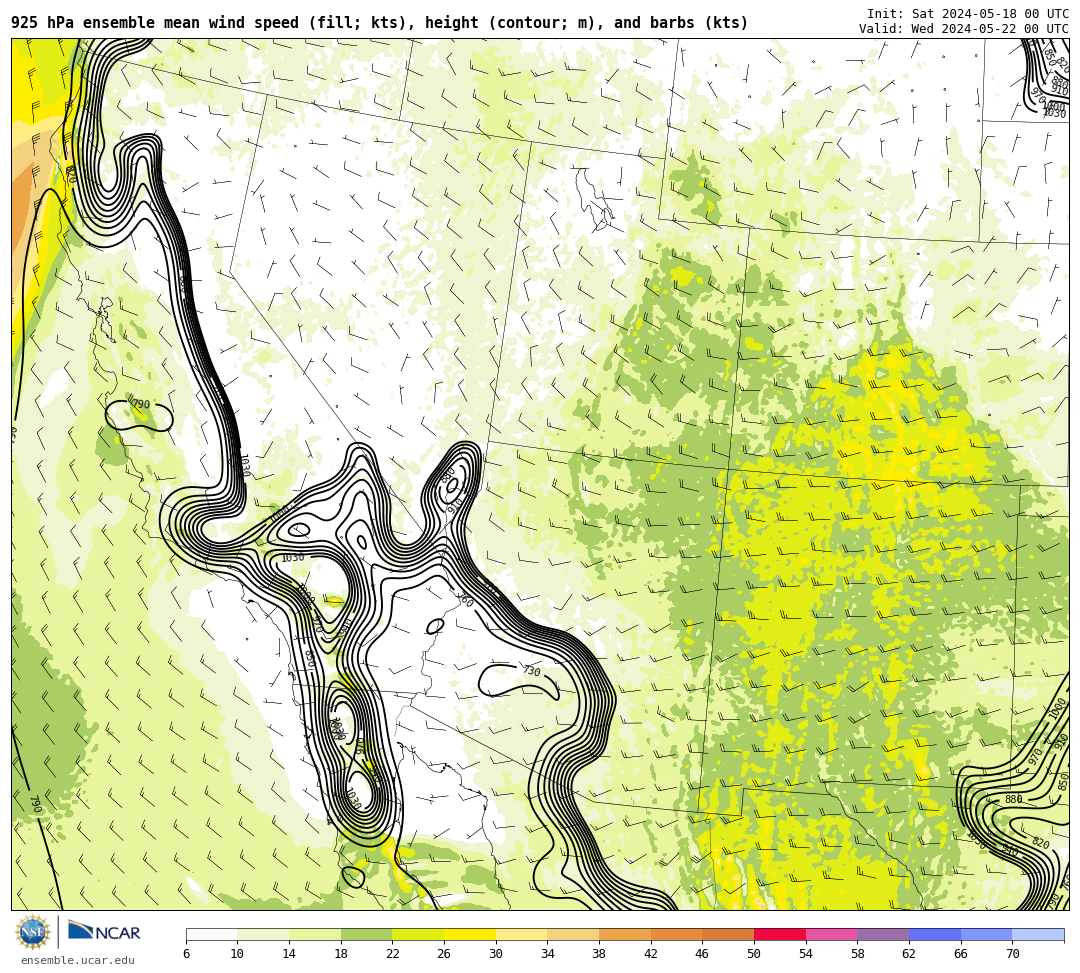Select the white 6-10 kts swatch

(211, 934)
